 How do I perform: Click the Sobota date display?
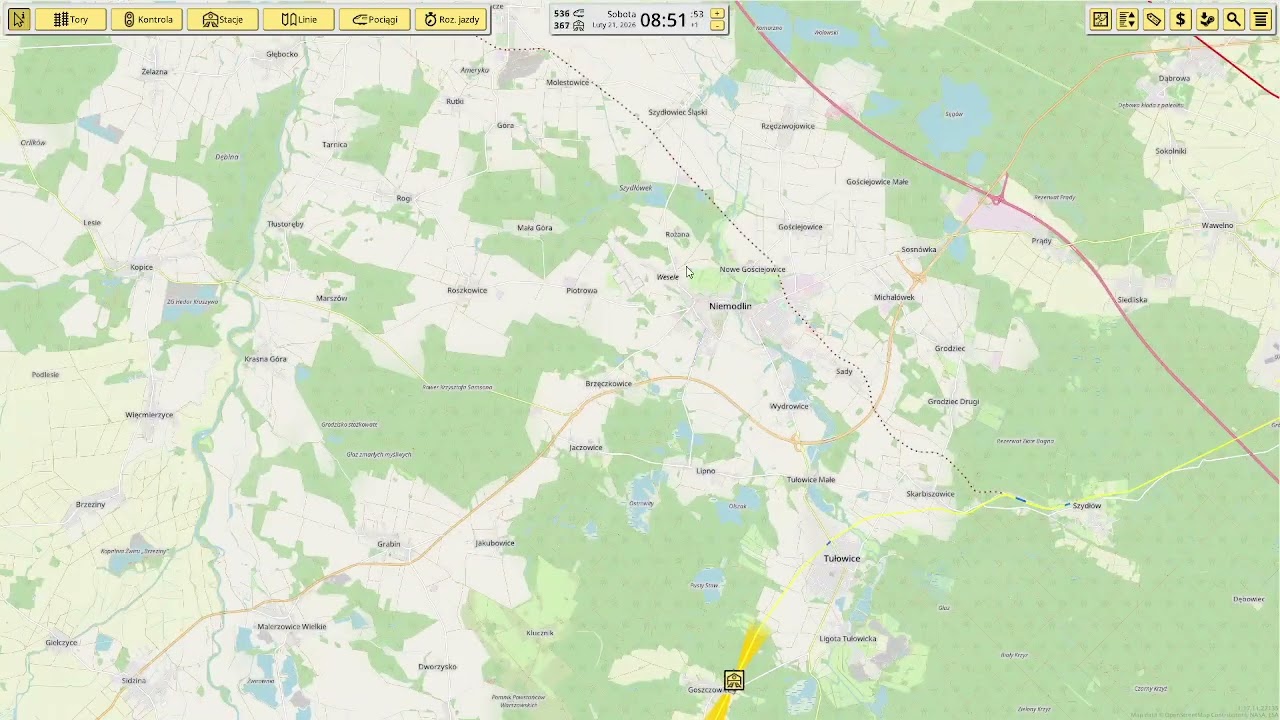(621, 14)
